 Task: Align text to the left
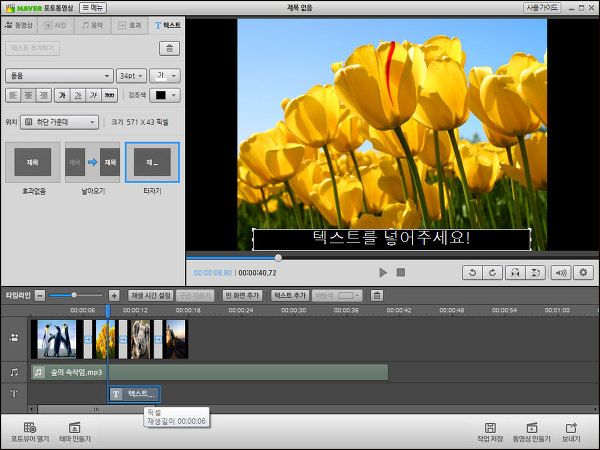13,95
